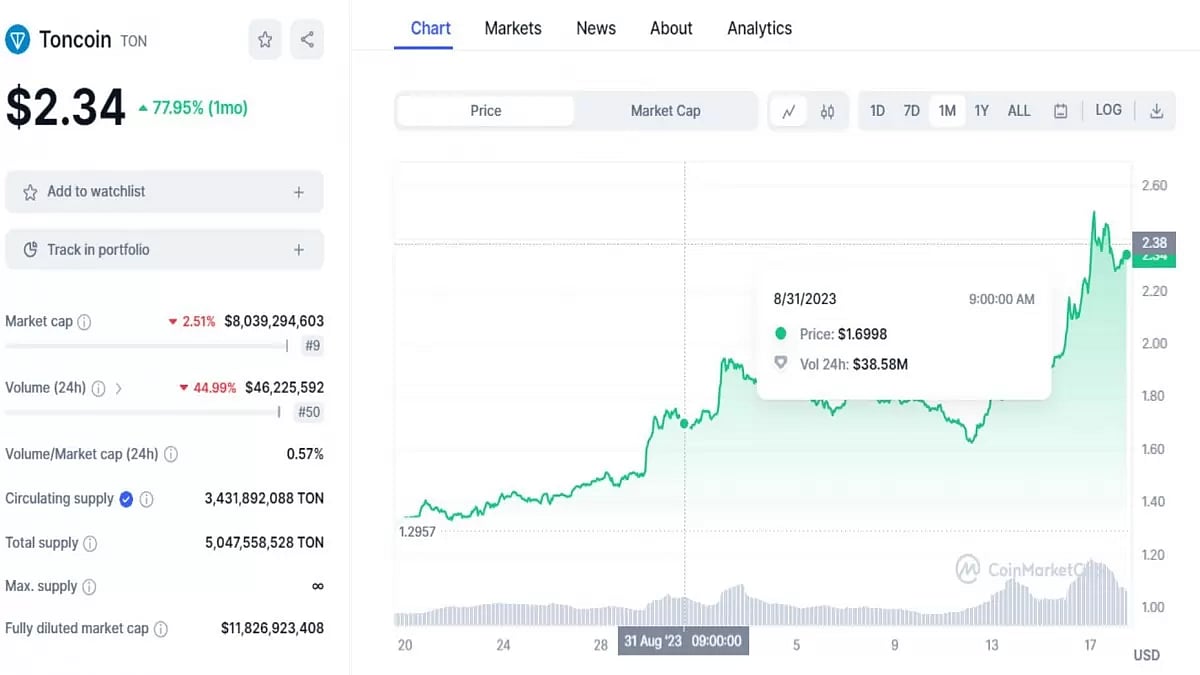This screenshot has height=675, width=1200.
Task: Expand Volume (24h) chevron arrow
Action: coord(119,388)
